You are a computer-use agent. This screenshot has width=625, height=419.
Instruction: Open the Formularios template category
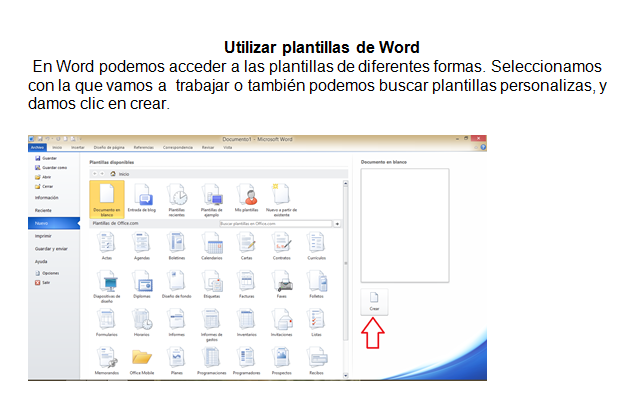click(x=106, y=322)
